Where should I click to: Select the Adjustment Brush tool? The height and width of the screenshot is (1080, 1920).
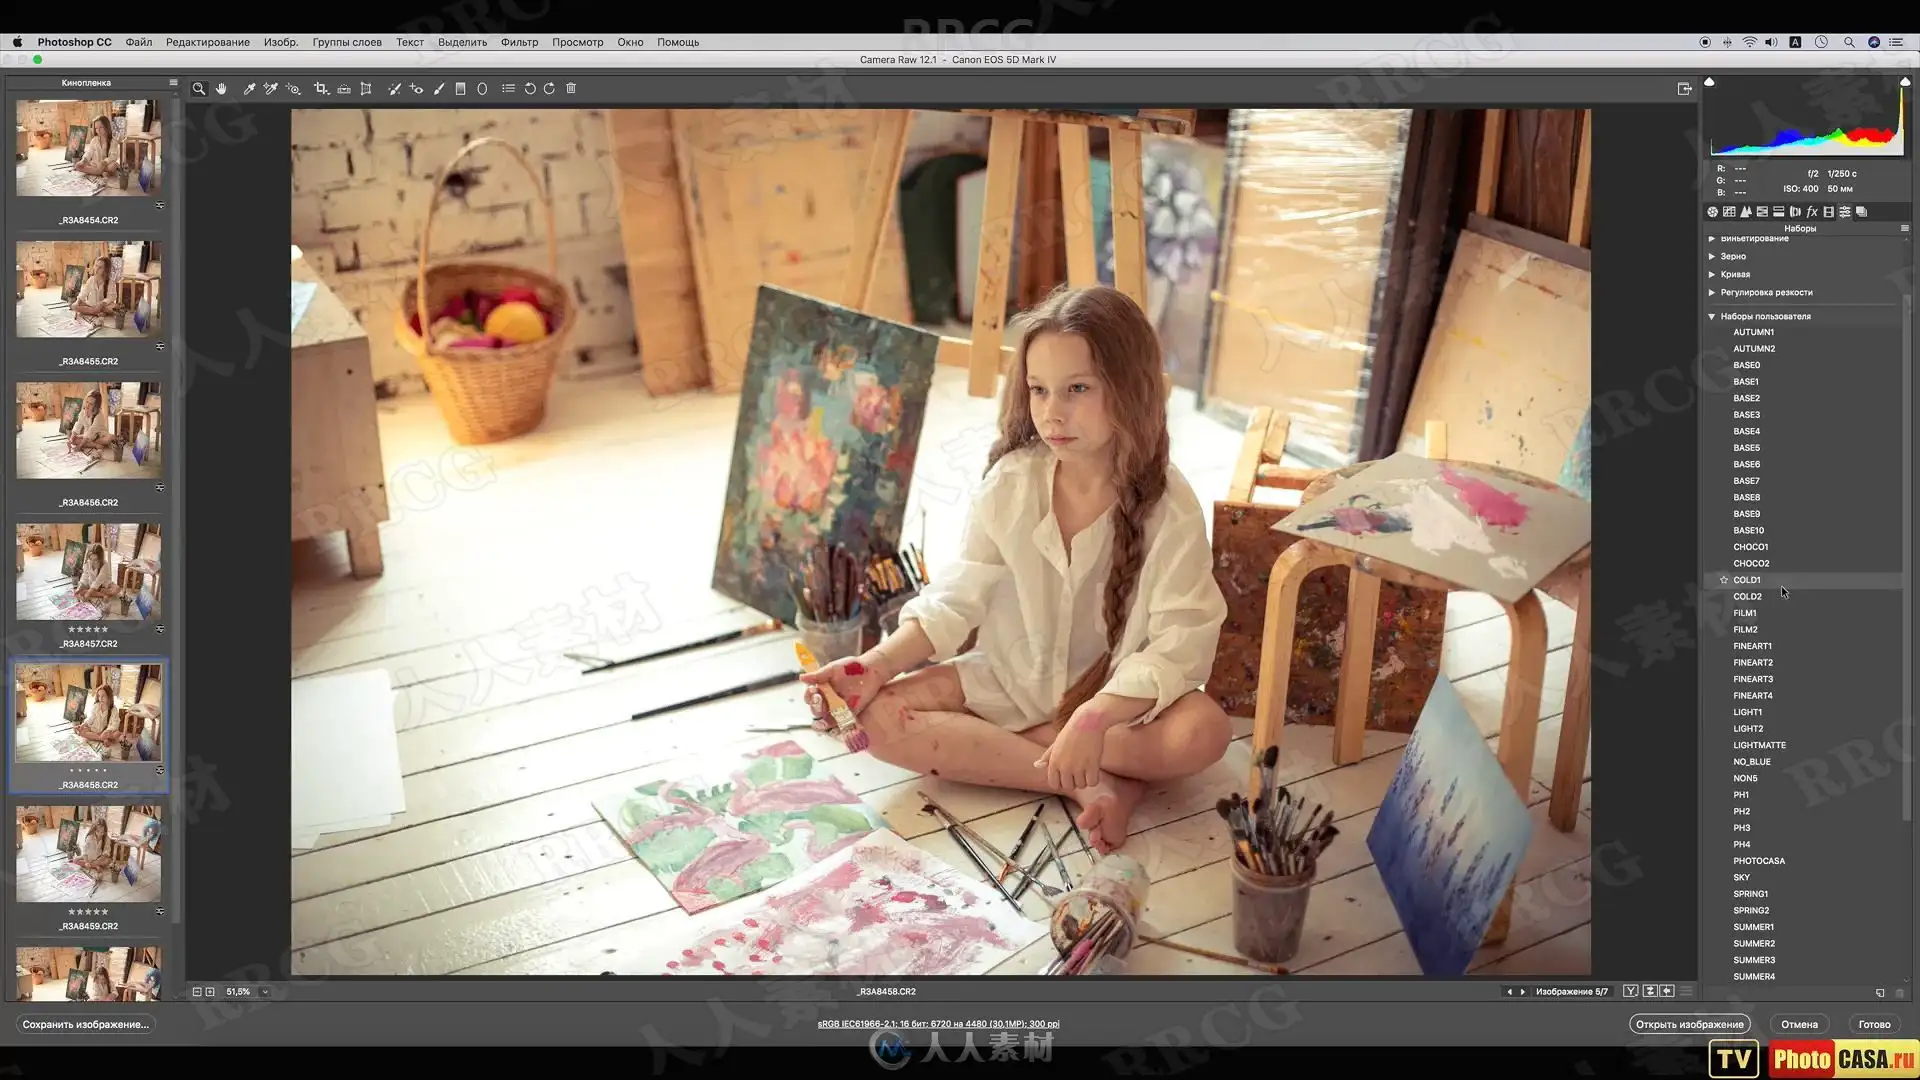pos(438,89)
